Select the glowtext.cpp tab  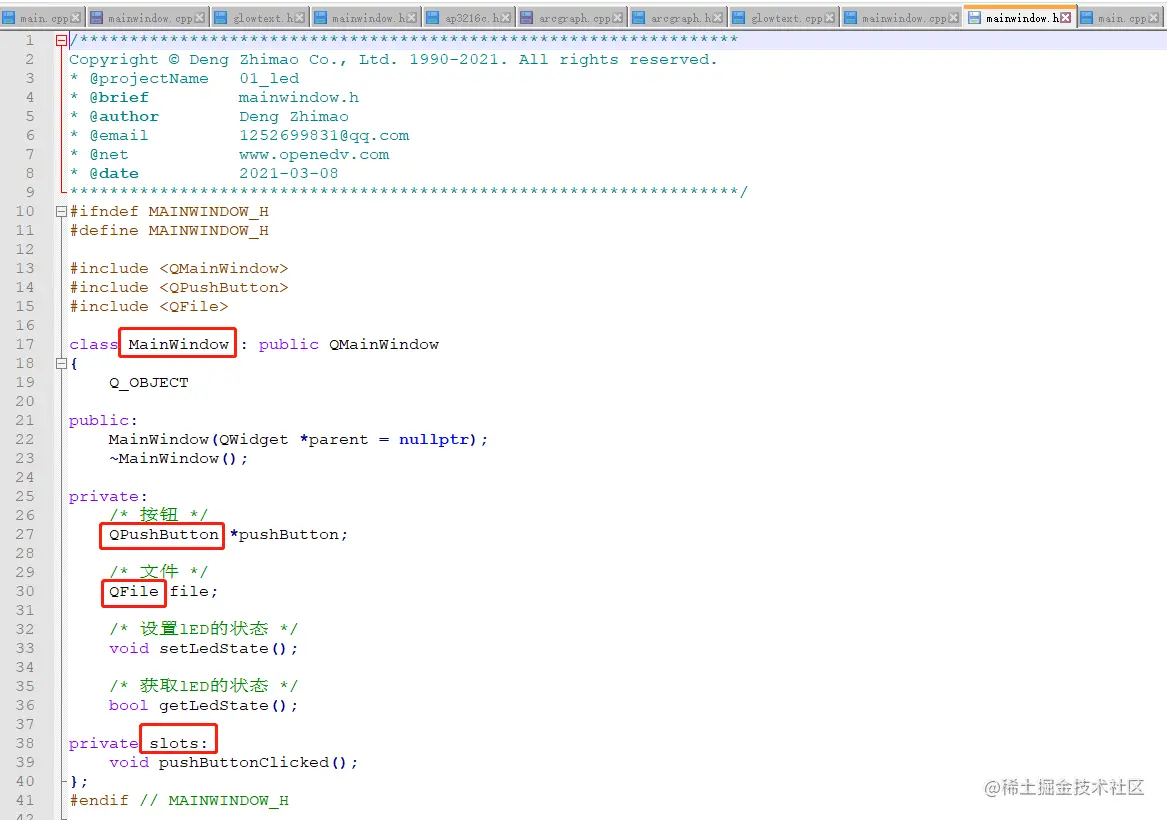coord(785,18)
